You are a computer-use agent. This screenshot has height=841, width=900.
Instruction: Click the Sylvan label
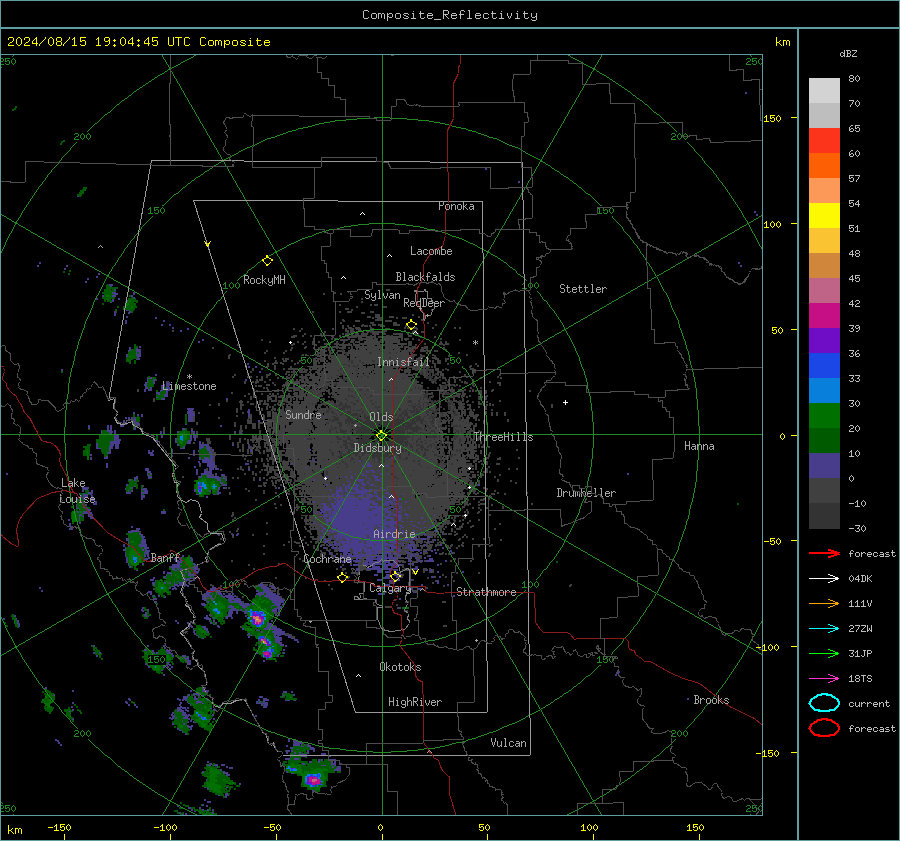(382, 295)
